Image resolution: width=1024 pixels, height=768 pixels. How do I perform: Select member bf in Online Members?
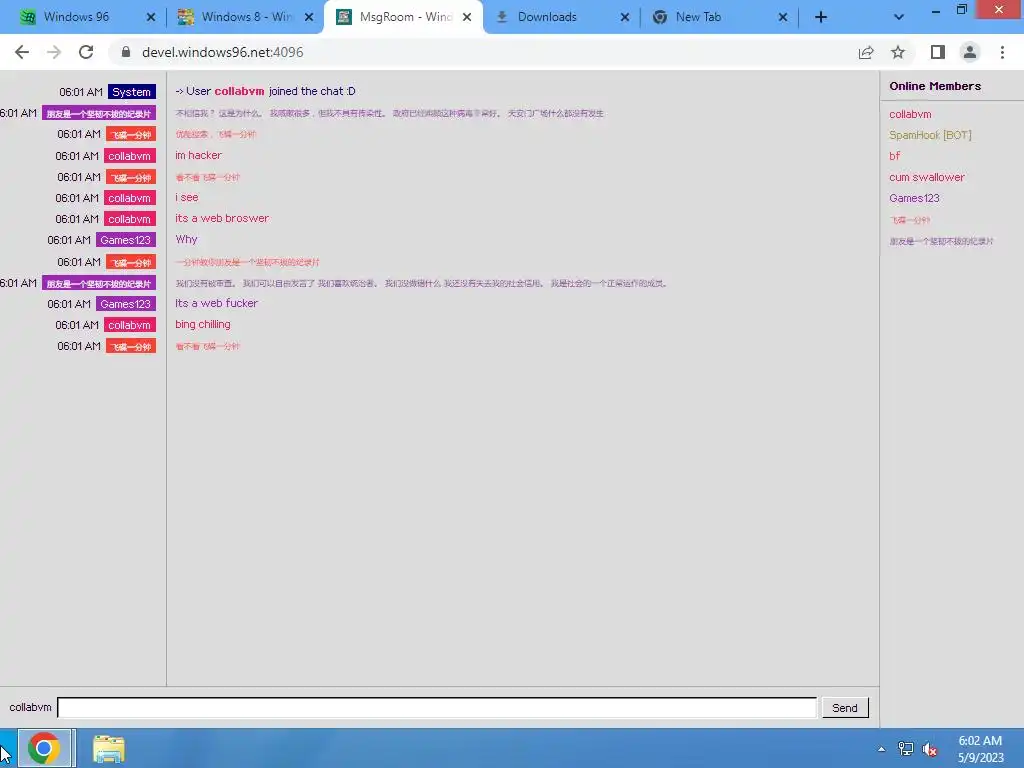point(895,156)
